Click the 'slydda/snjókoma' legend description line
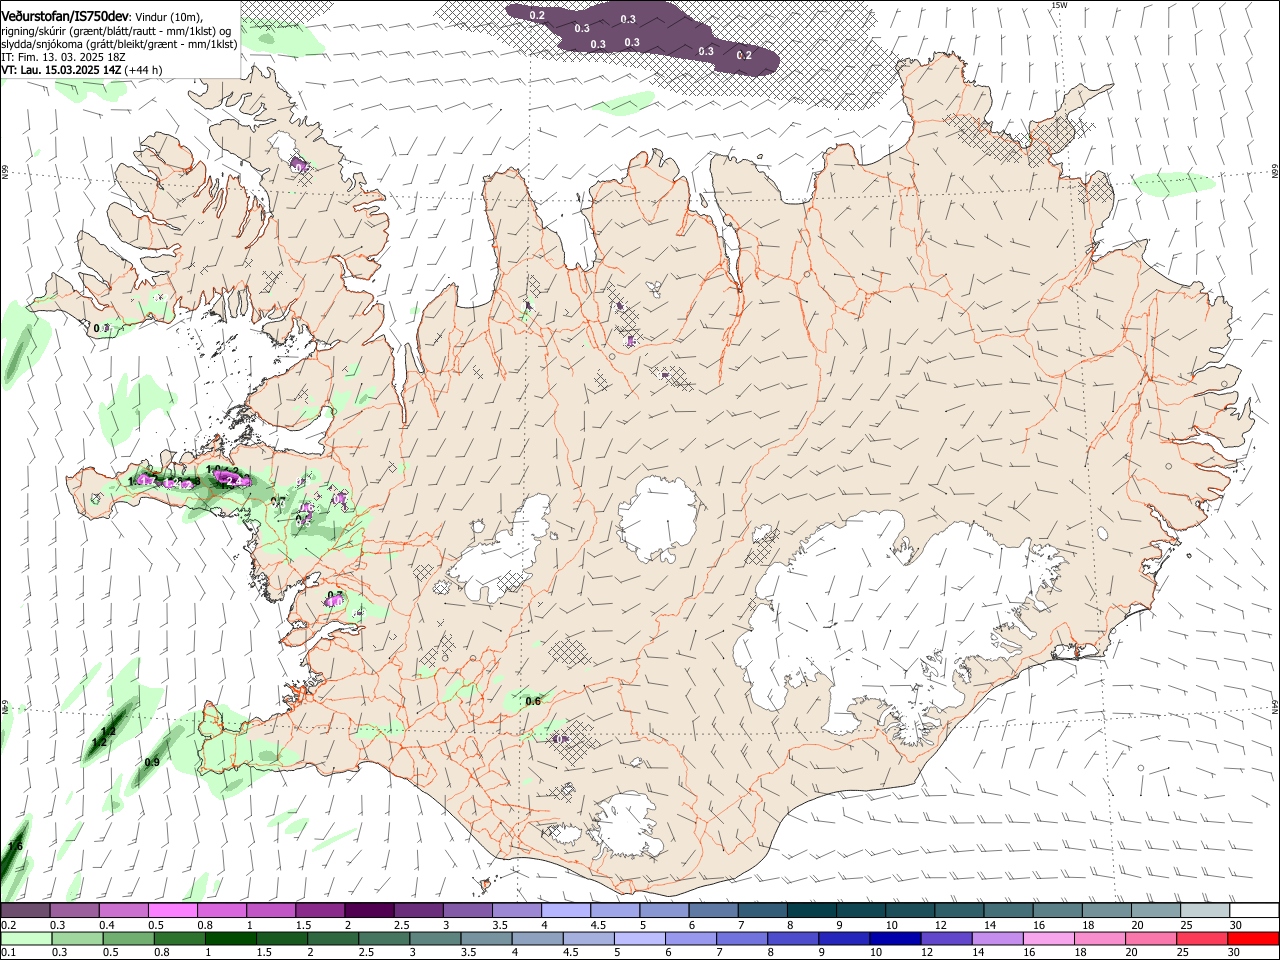Image resolution: width=1280 pixels, height=960 pixels. click(119, 44)
